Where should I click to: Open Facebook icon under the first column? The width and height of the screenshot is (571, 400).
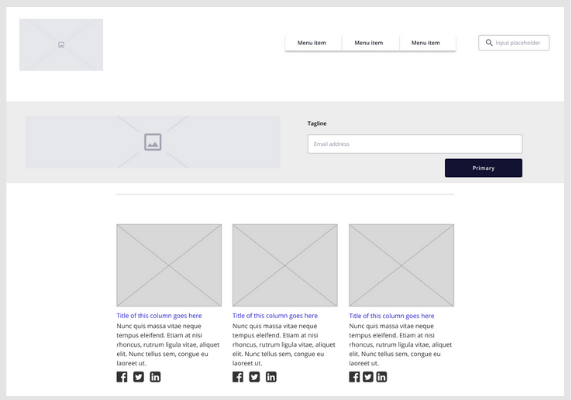coord(122,377)
